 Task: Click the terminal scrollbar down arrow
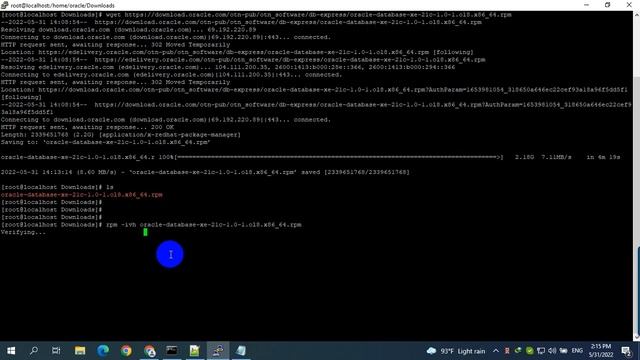point(636,337)
